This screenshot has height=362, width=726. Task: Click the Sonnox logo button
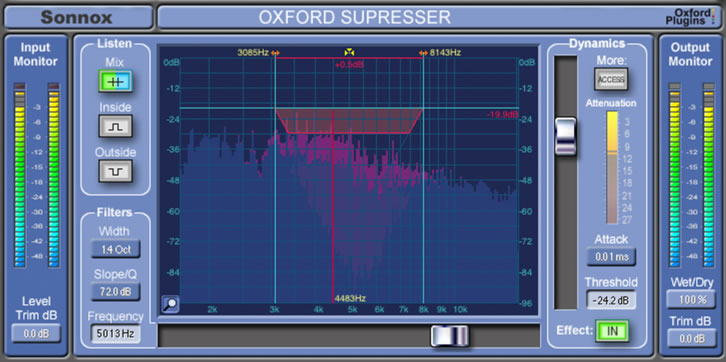(x=77, y=18)
